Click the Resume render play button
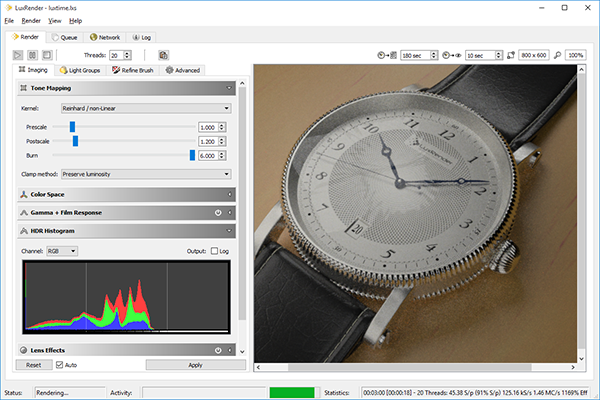This screenshot has height=400, width=600. 18,55
